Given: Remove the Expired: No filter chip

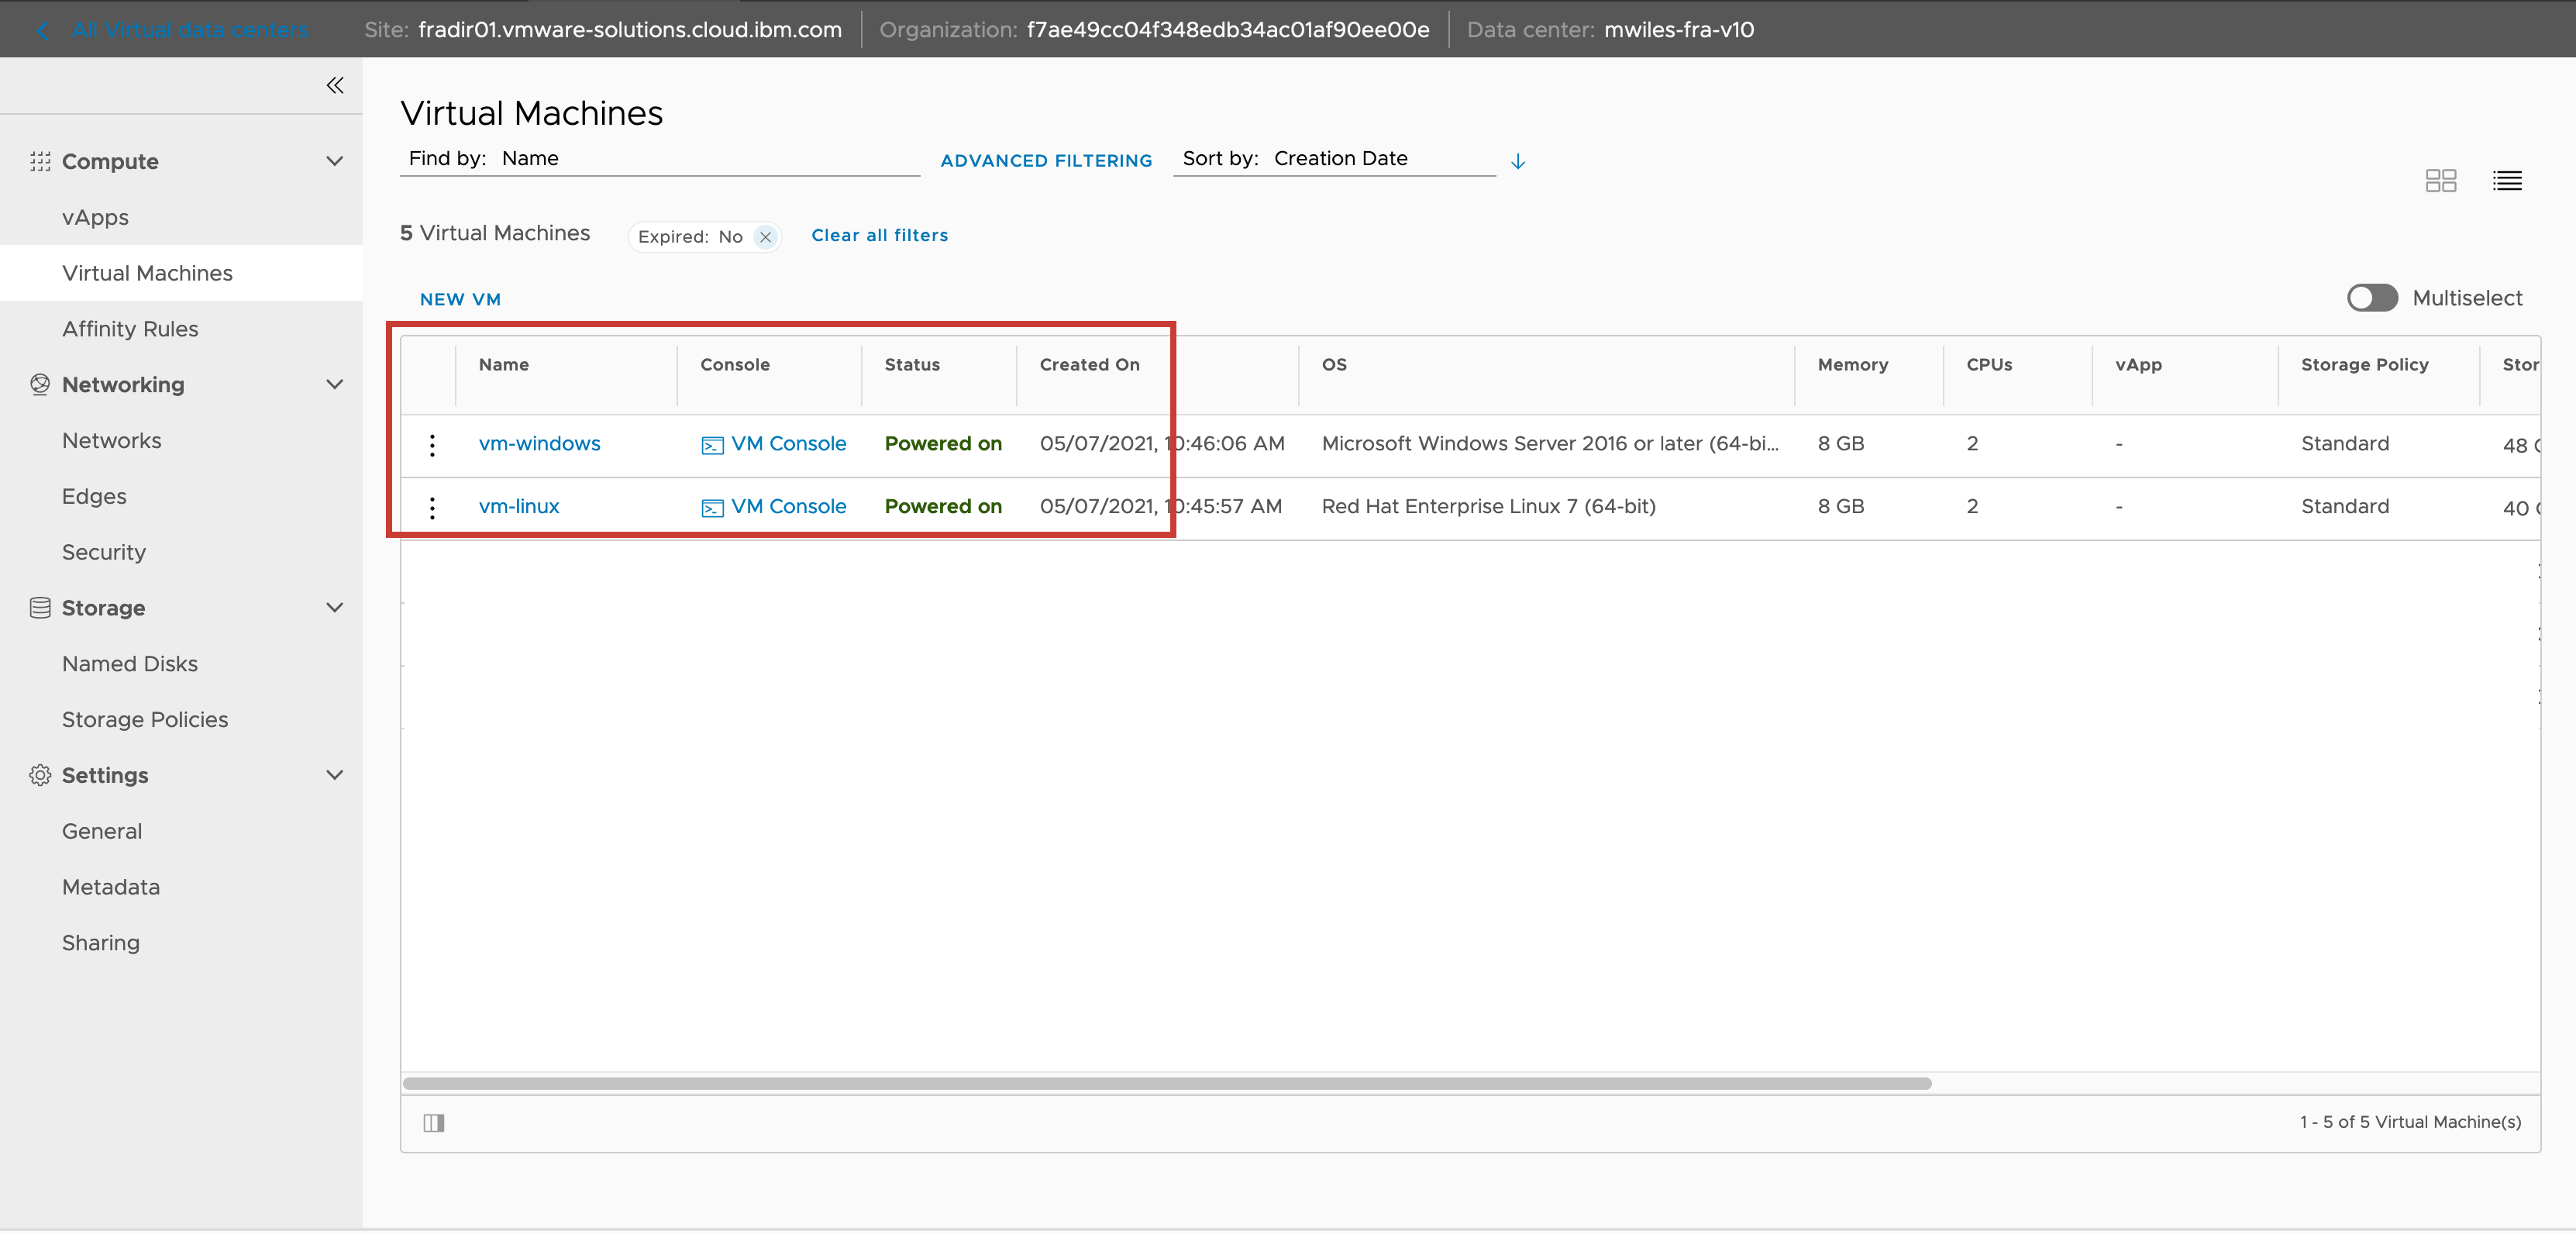Looking at the screenshot, I should (765, 237).
